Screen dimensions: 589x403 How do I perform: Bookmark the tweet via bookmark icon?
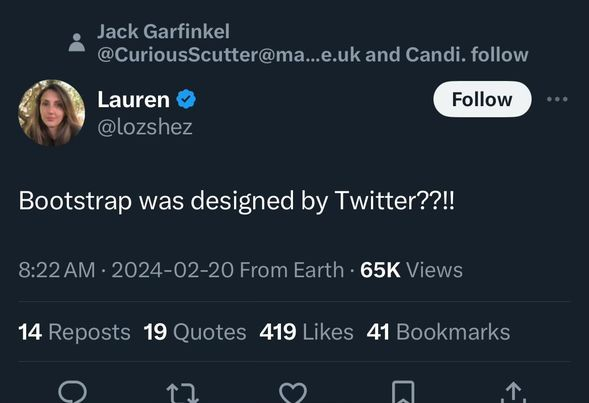click(403, 392)
